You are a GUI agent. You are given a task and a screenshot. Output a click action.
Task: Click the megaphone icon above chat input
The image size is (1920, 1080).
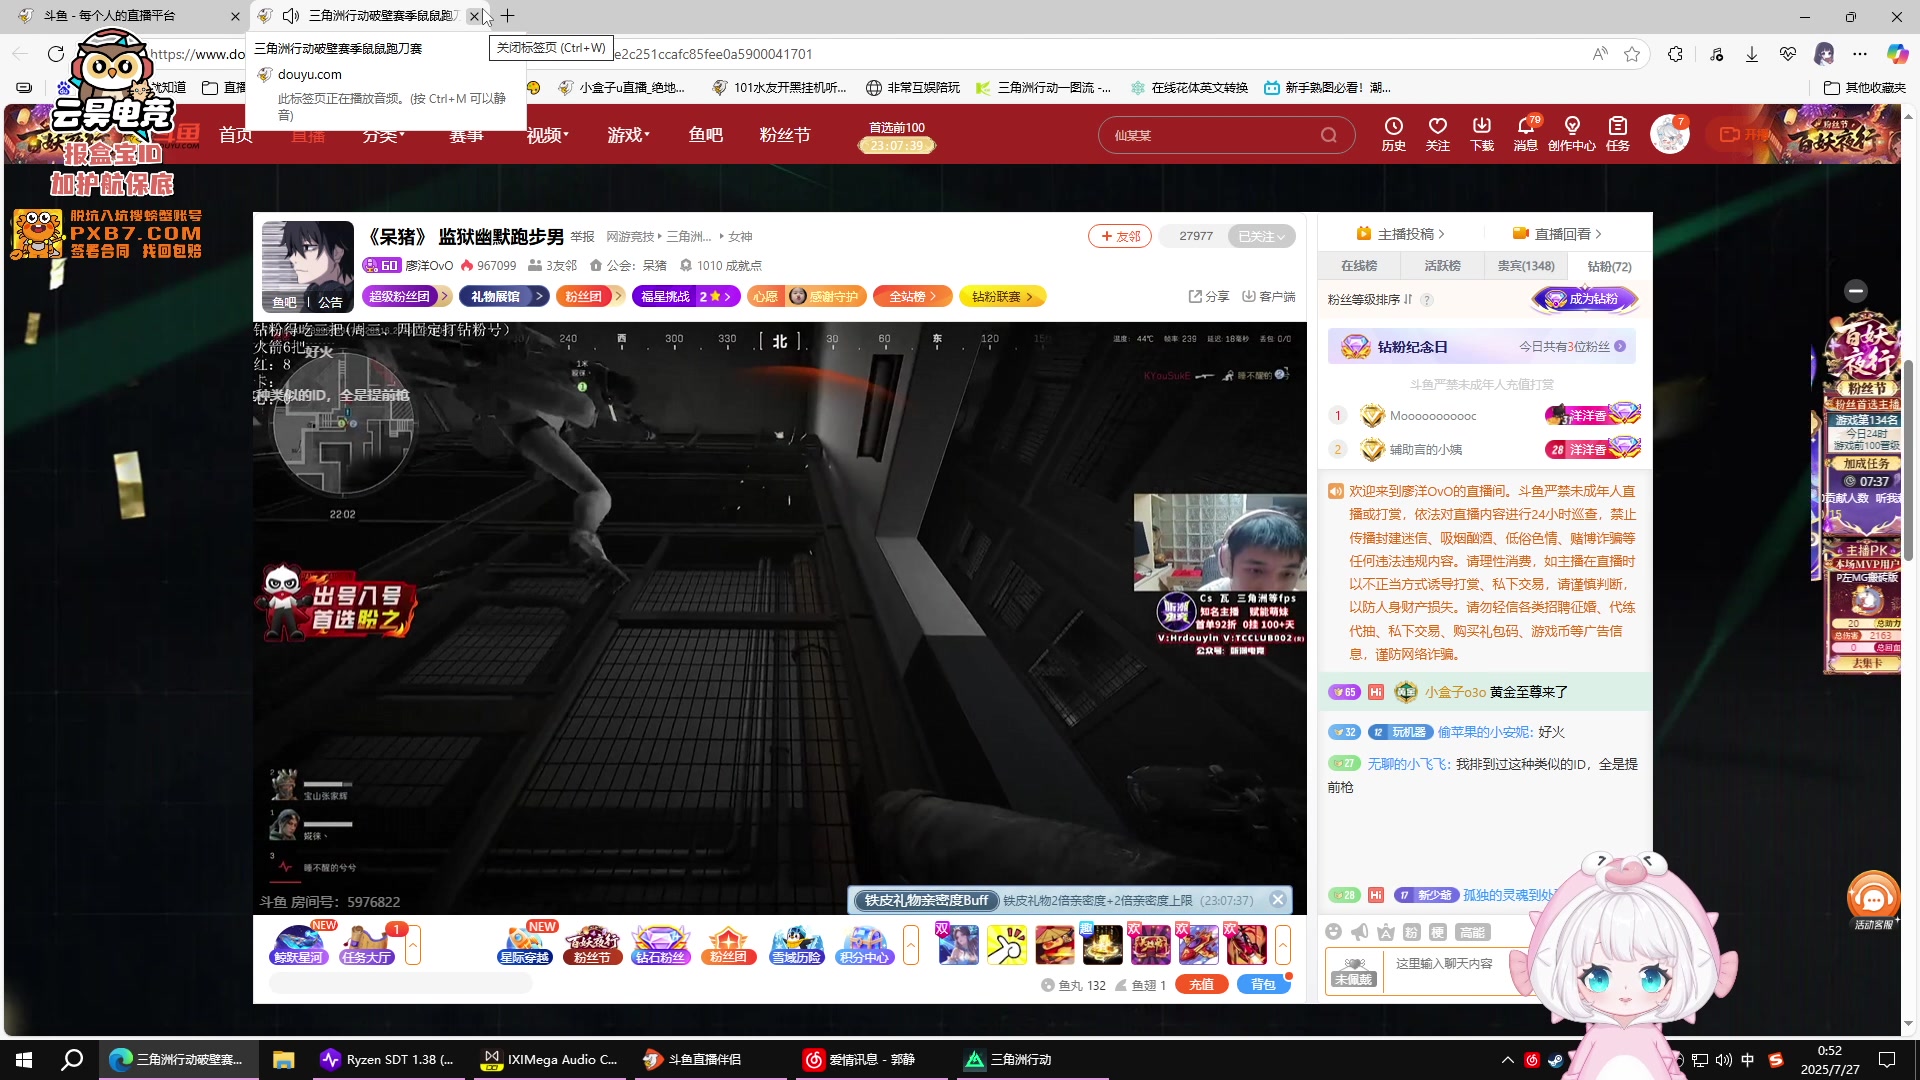(x=1359, y=932)
